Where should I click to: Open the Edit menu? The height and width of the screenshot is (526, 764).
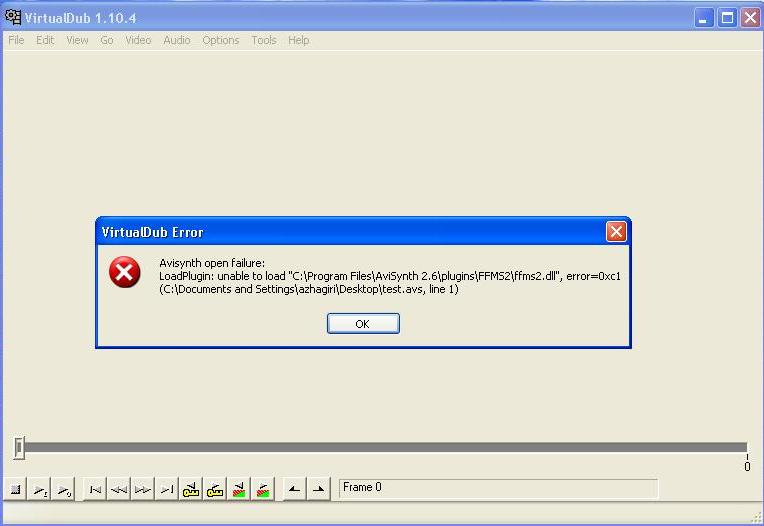tap(45, 40)
